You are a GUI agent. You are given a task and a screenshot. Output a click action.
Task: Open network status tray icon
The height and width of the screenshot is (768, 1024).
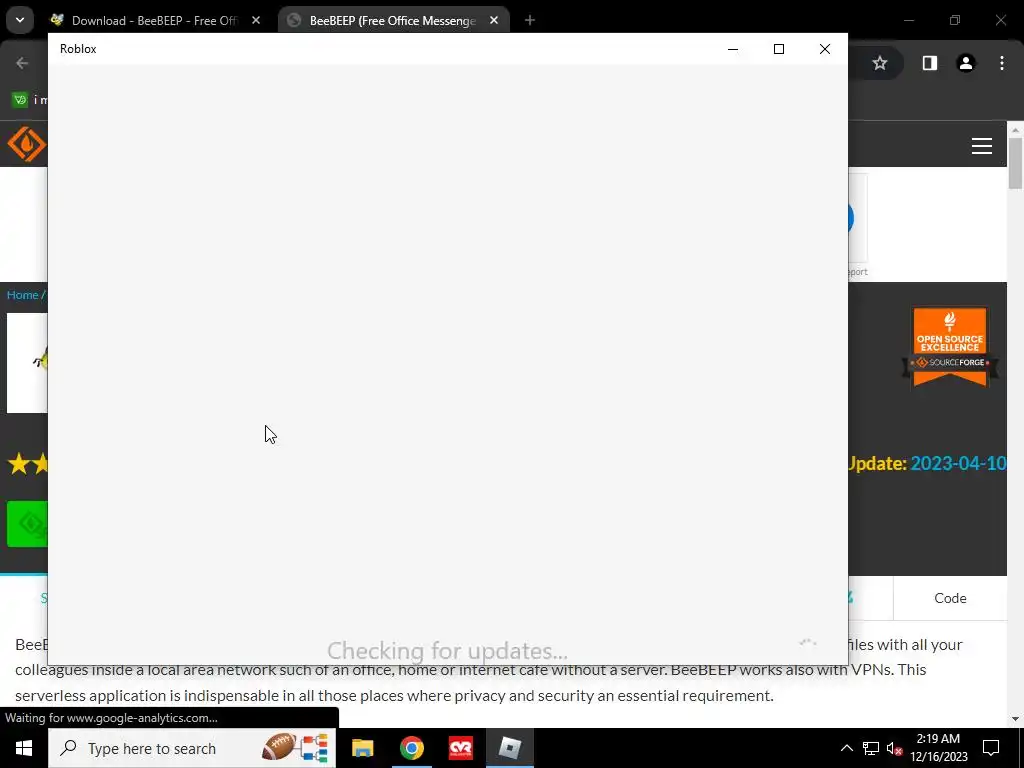(x=871, y=748)
